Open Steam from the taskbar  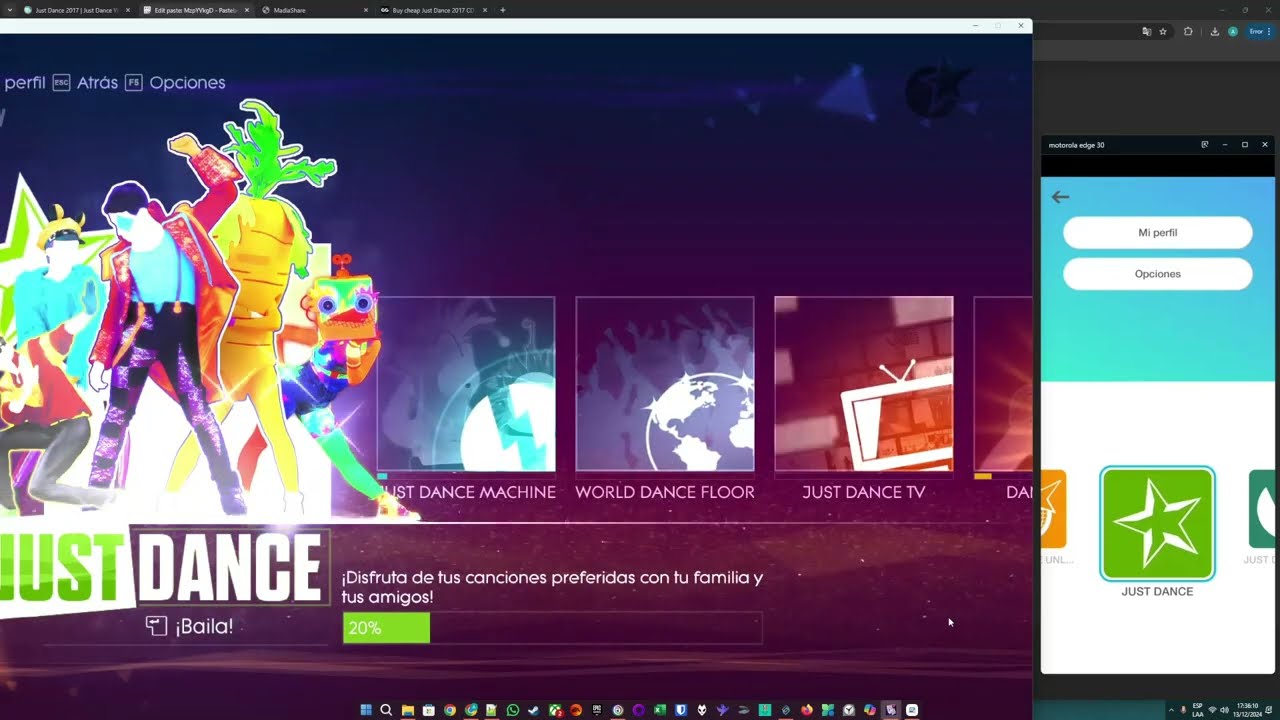(533, 710)
